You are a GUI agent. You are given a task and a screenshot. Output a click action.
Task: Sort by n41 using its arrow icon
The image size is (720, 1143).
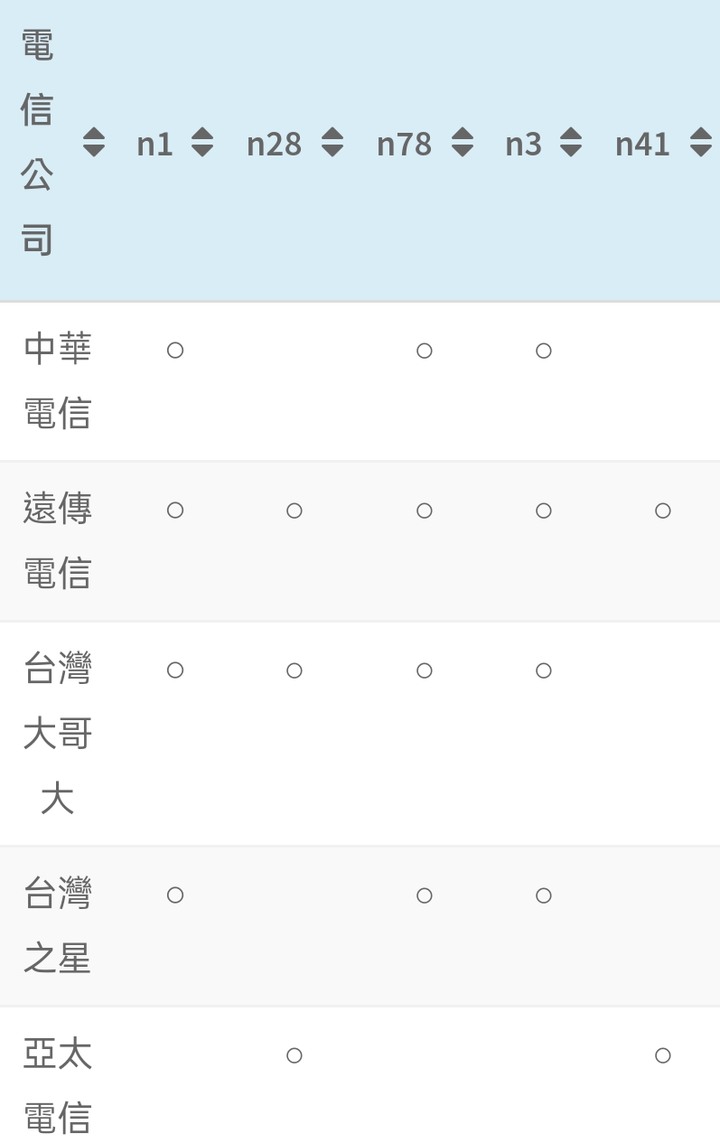coord(700,143)
